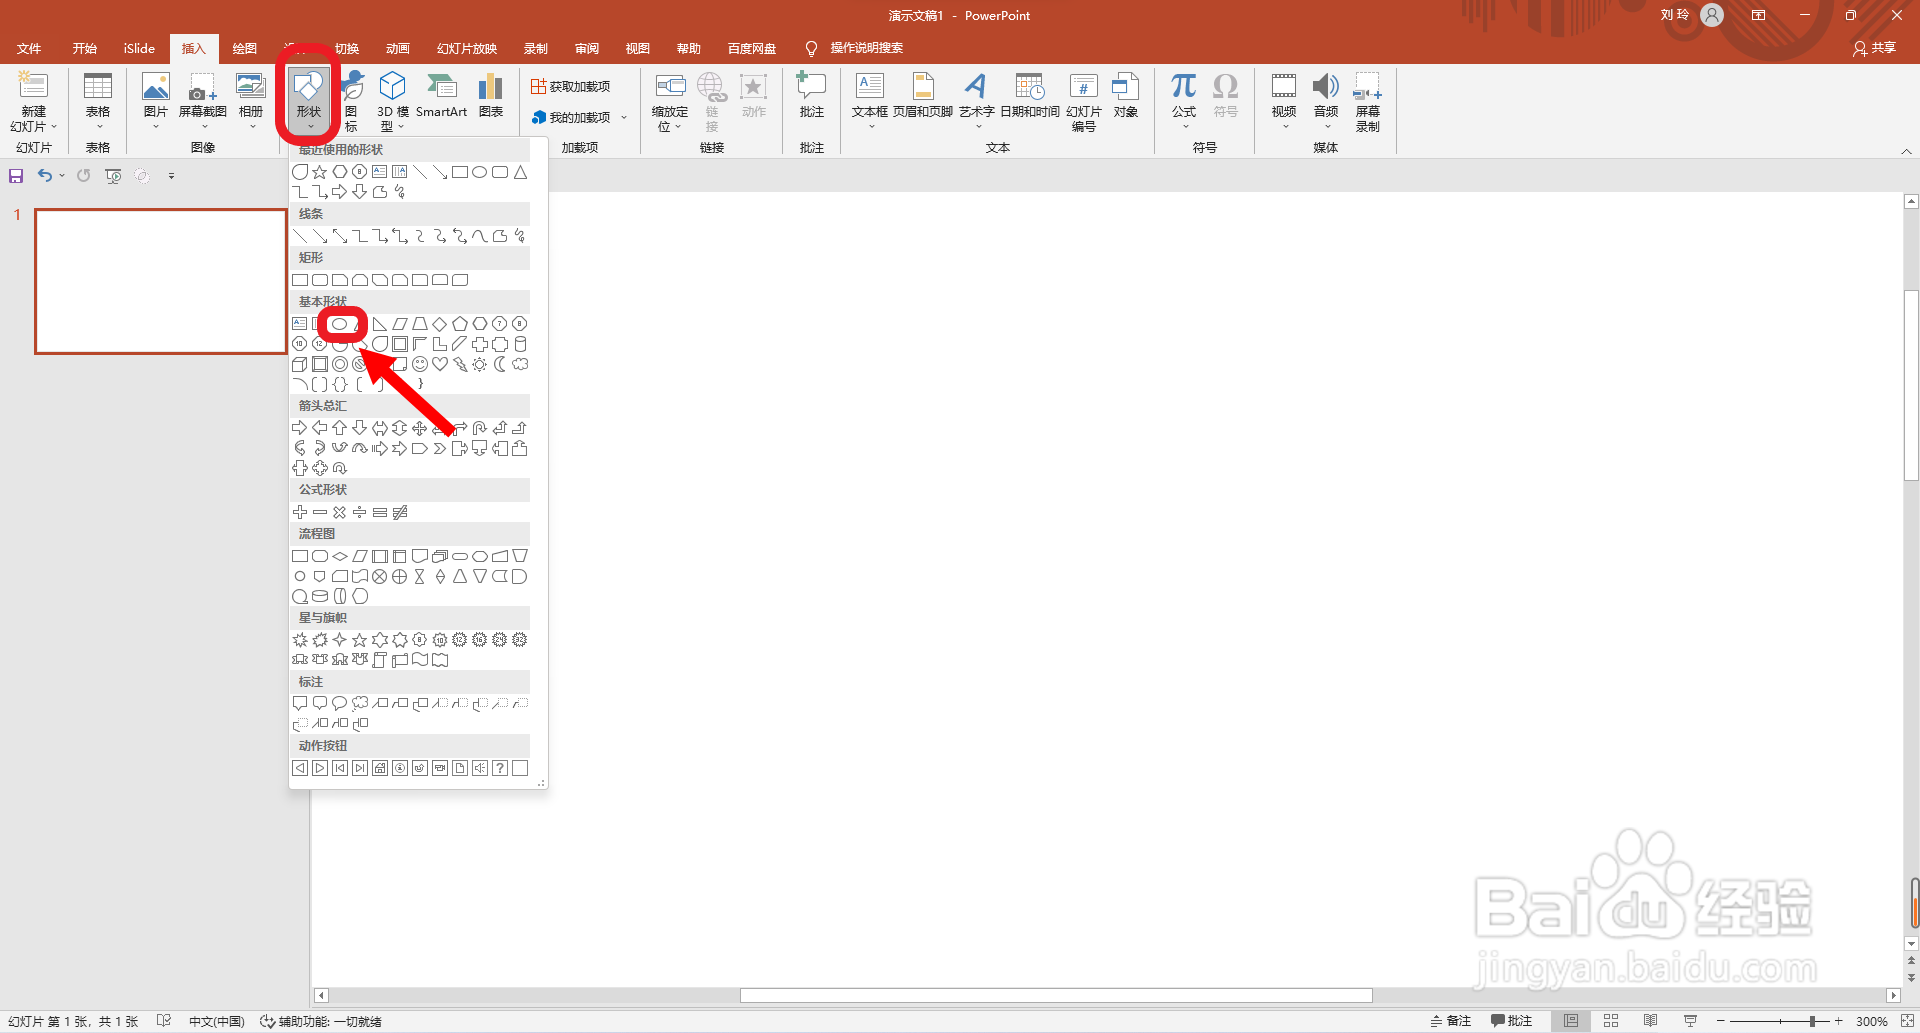Toggle 批注 comments pane in status bar

click(x=1511, y=1021)
